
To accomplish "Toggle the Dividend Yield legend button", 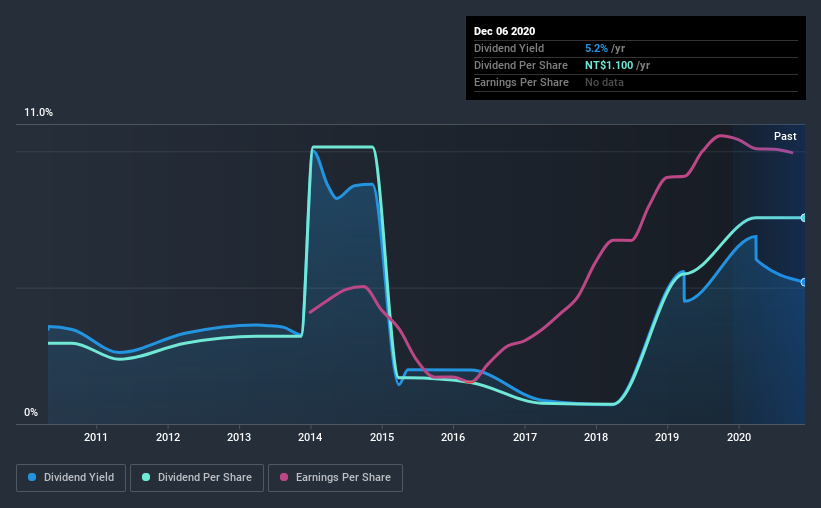I will [x=71, y=478].
